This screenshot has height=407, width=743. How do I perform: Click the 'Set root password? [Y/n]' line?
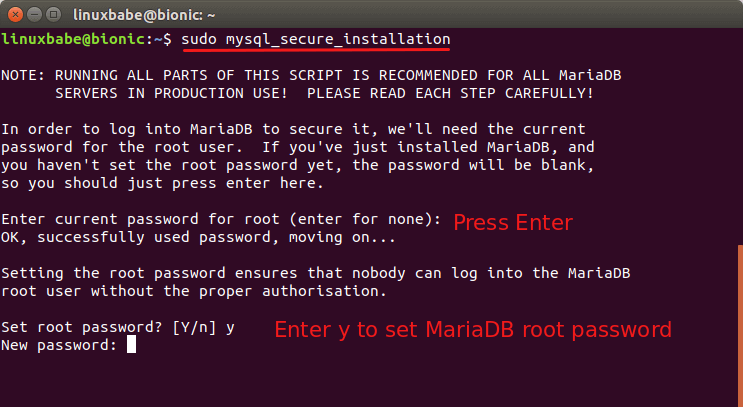coord(118,327)
